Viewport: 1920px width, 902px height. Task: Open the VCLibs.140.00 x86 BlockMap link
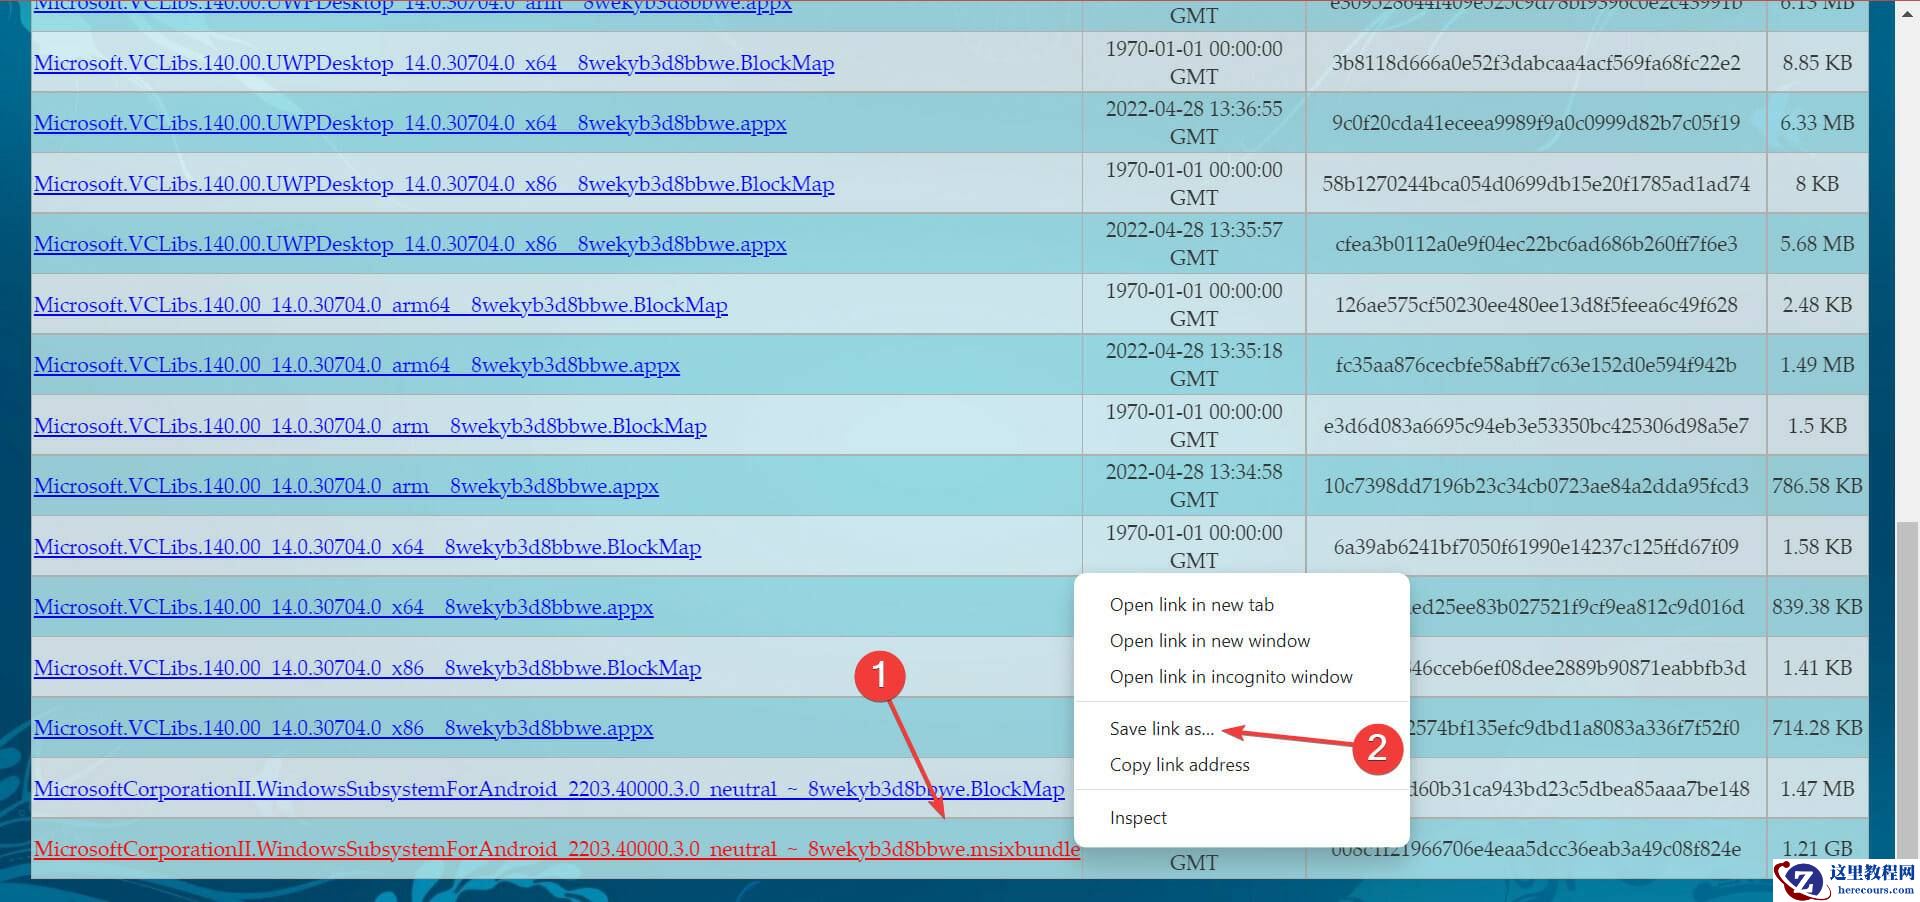pyautogui.click(x=367, y=668)
